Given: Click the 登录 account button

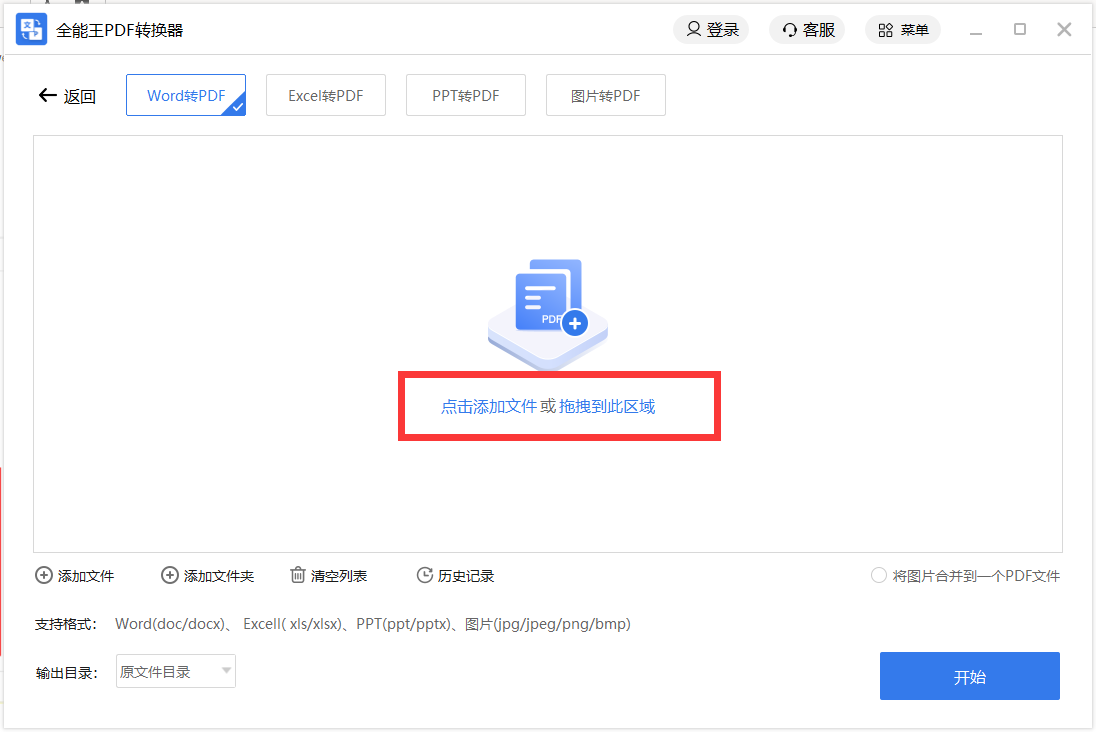Looking at the screenshot, I should coord(711,29).
